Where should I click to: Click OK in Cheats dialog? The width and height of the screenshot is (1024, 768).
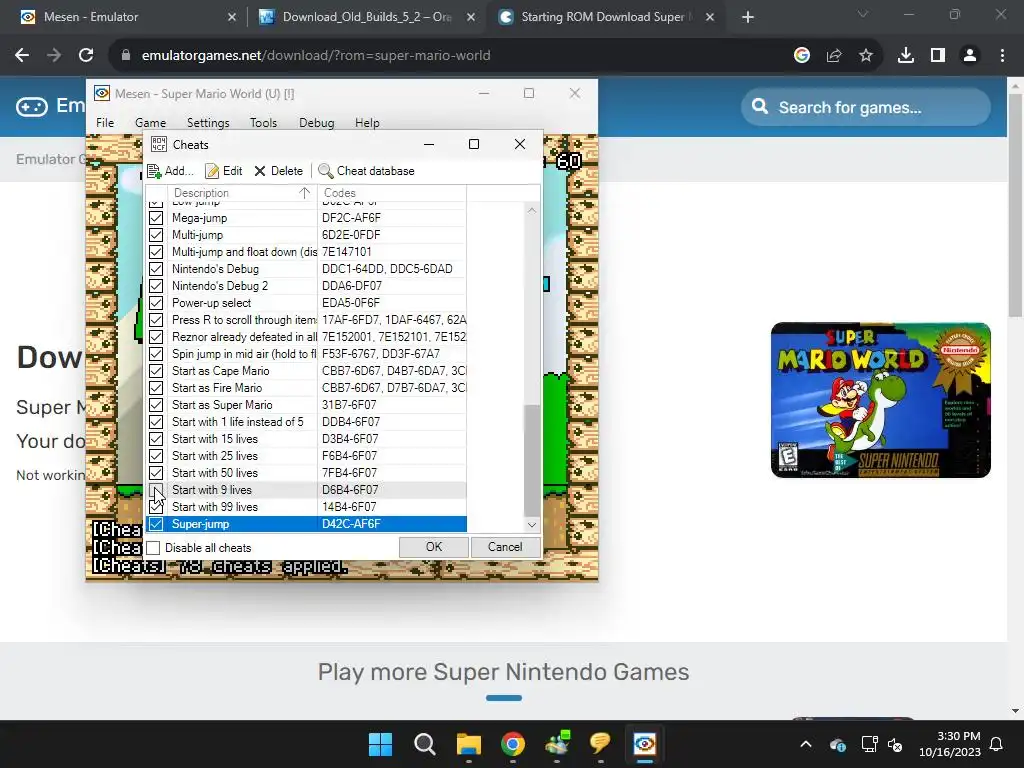[434, 547]
